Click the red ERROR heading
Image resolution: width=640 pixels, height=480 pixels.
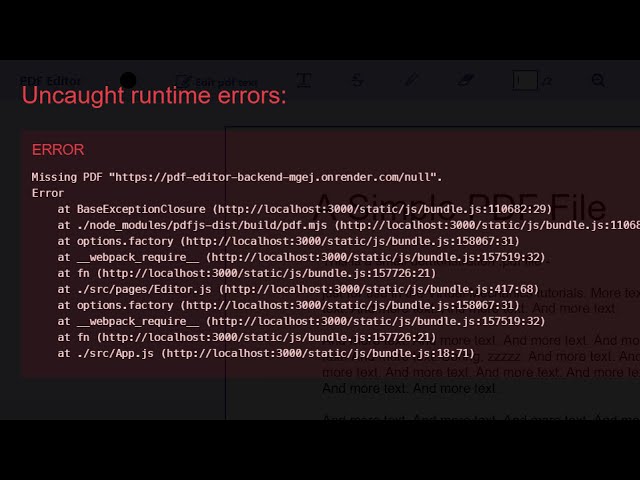click(x=58, y=150)
